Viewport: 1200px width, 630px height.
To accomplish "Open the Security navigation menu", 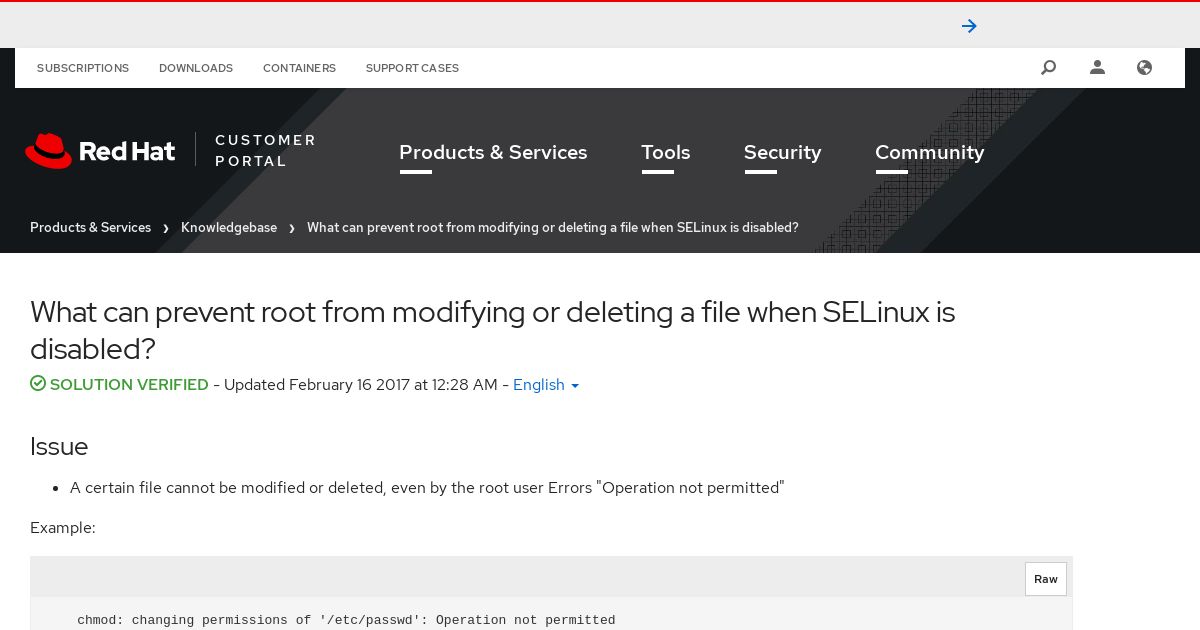I will 782,153.
